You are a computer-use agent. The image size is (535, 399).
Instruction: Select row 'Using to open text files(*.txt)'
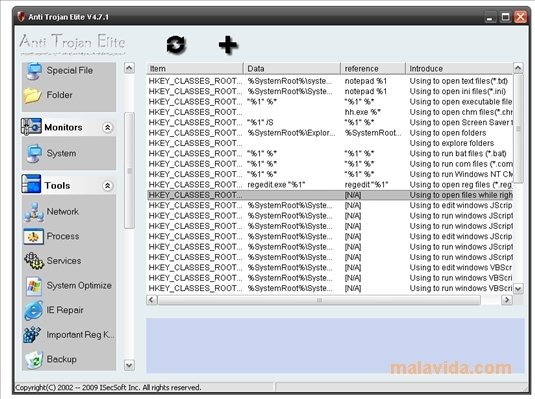tap(330, 81)
